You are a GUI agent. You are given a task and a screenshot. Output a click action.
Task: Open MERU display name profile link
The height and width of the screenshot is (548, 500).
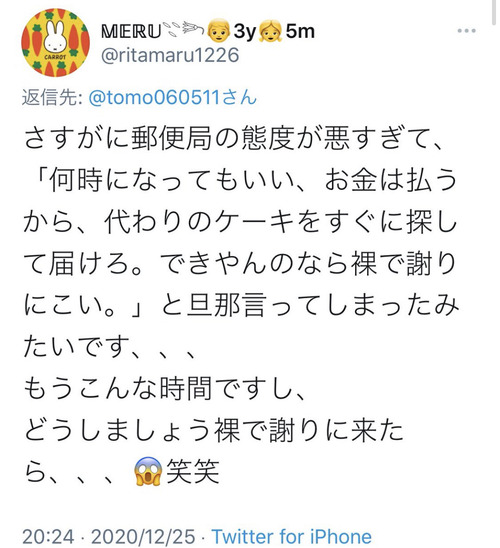pos(131,32)
